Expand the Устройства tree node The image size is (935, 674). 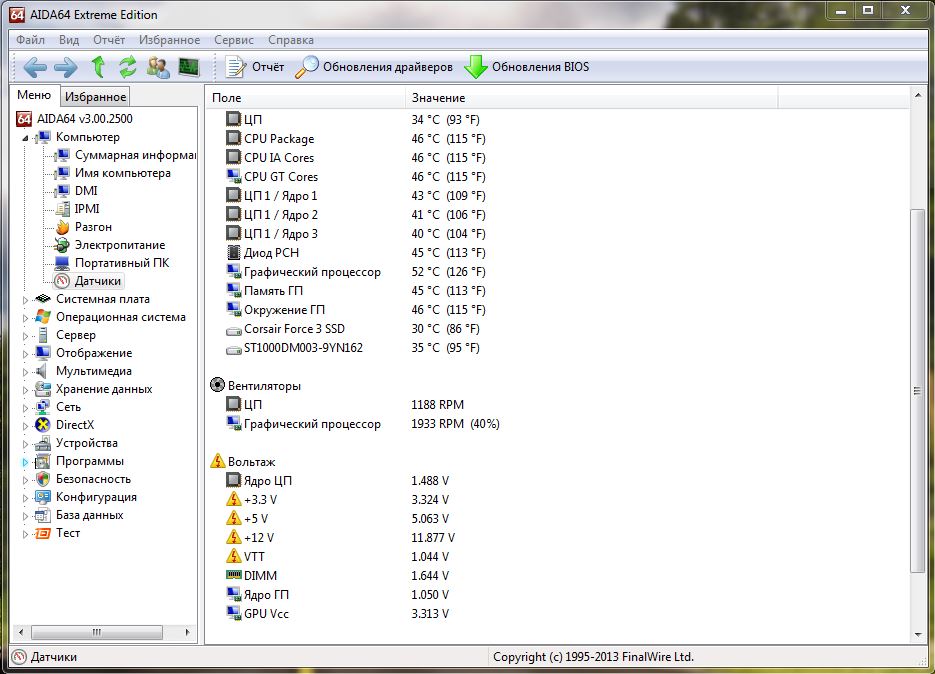click(x=25, y=444)
